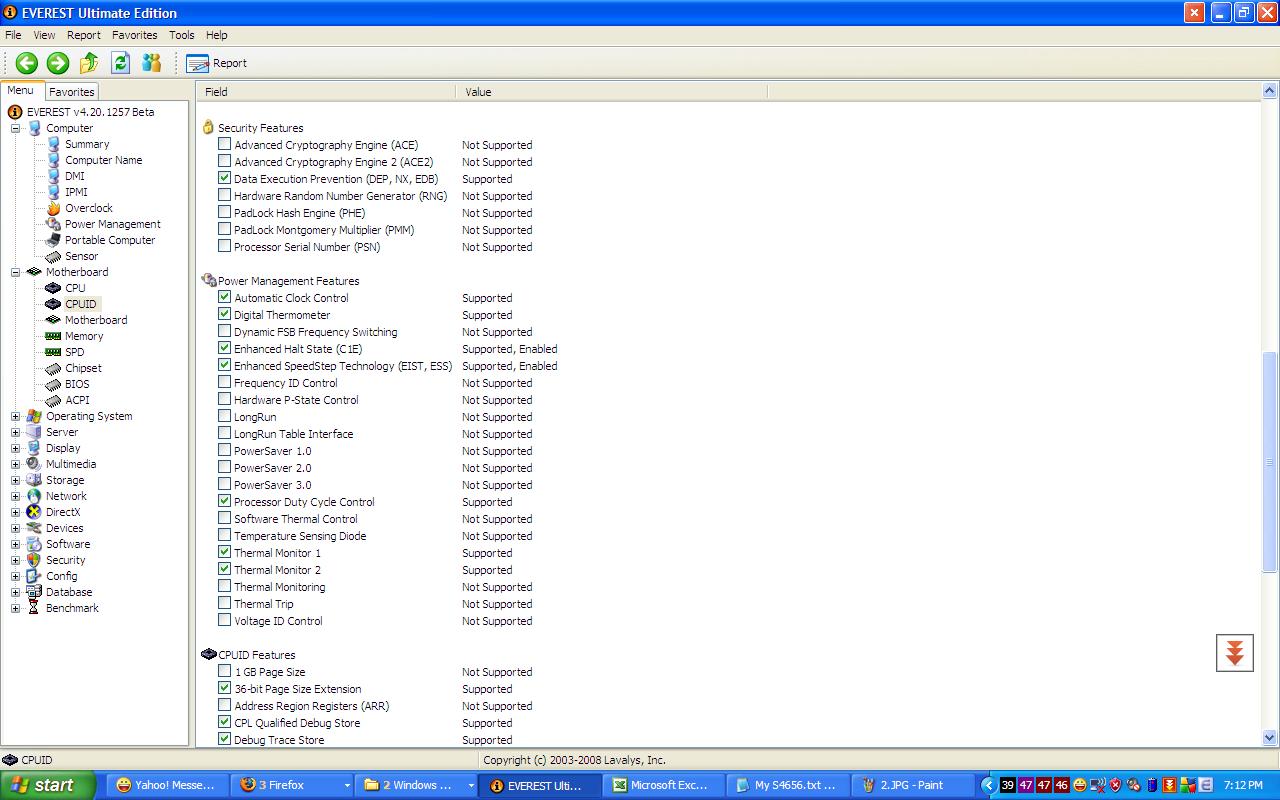Image resolution: width=1280 pixels, height=800 pixels.
Task: Click the scrollbar down arrow
Action: coord(1270,738)
